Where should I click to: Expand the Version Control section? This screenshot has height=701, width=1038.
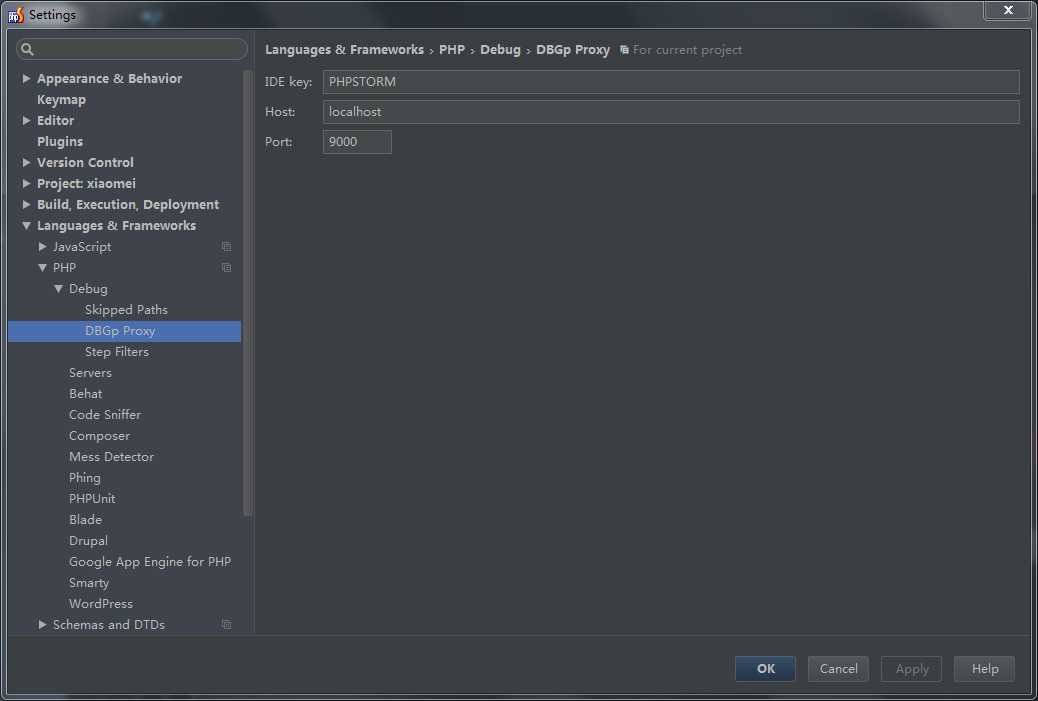[26, 162]
